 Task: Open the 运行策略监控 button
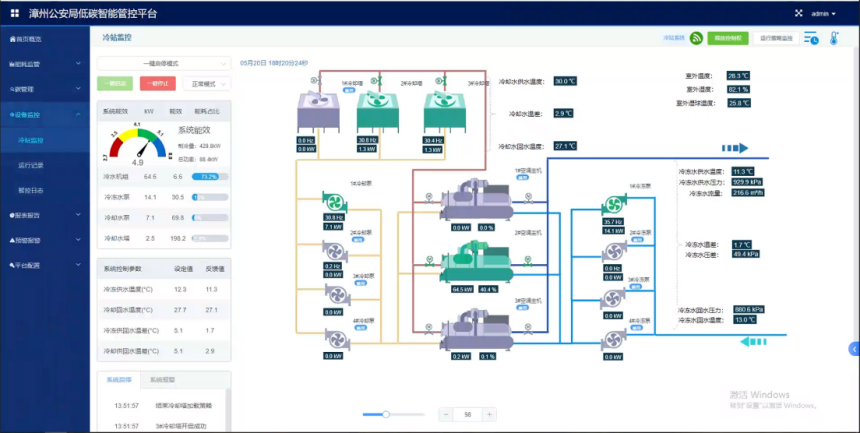coord(777,38)
